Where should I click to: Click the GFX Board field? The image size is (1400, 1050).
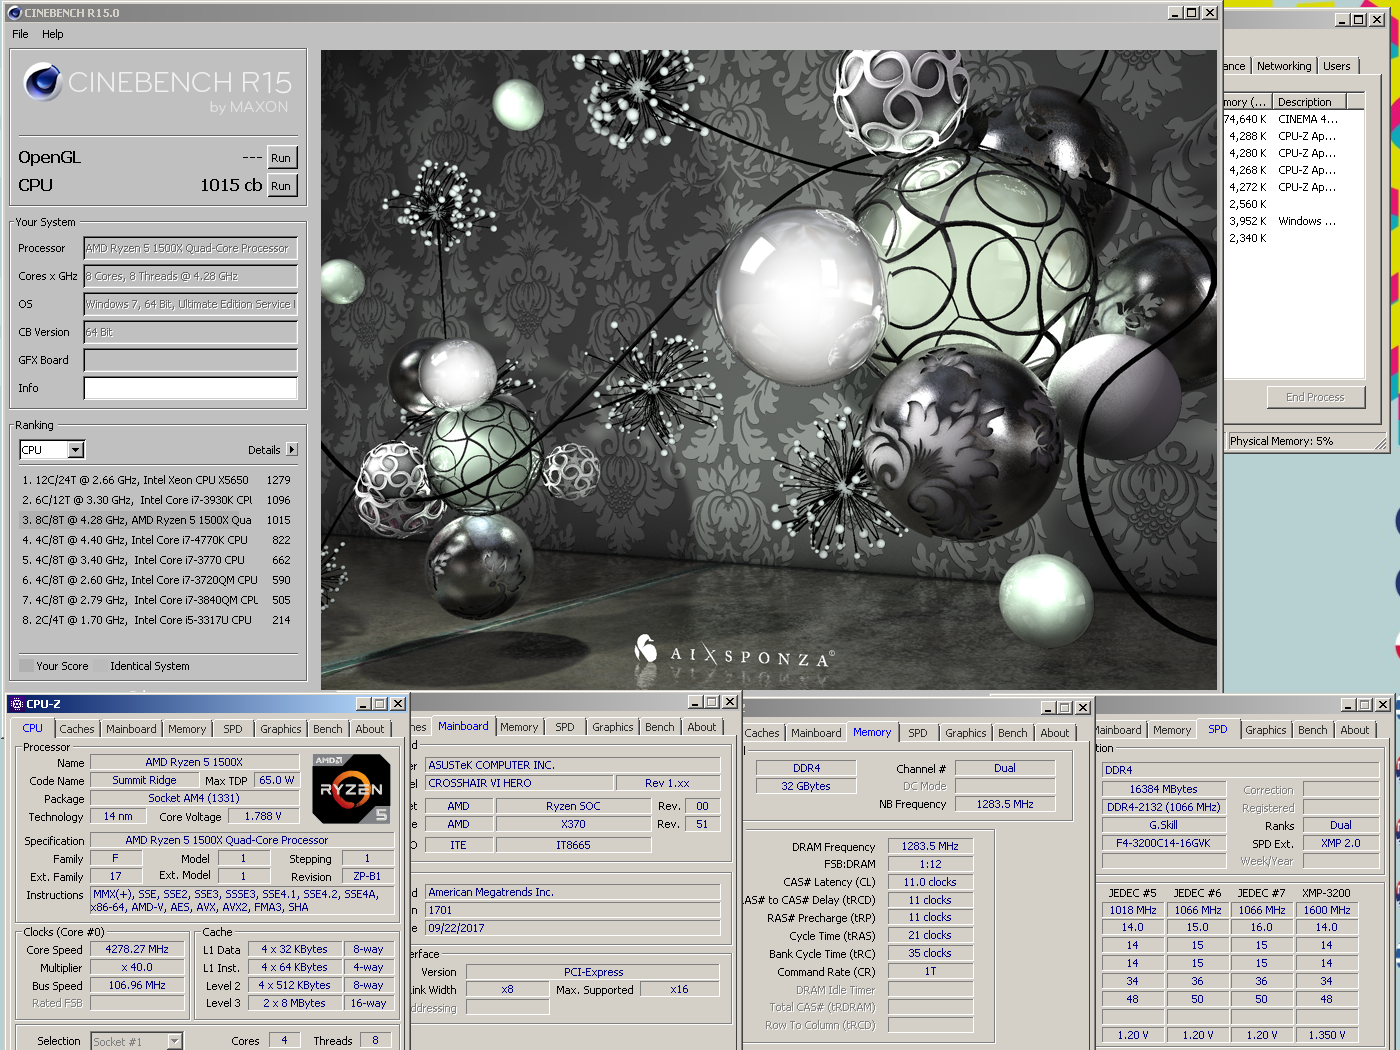191,360
